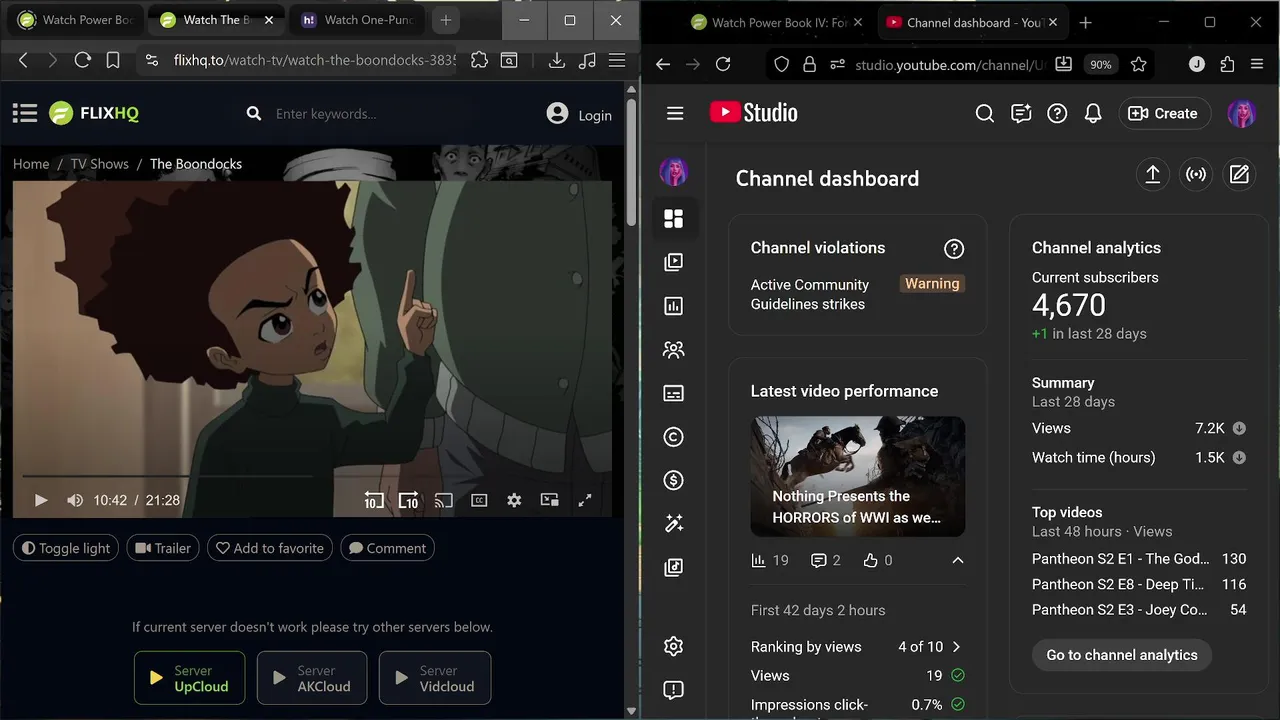Open the FlixHQ hamburger menu

25,114
